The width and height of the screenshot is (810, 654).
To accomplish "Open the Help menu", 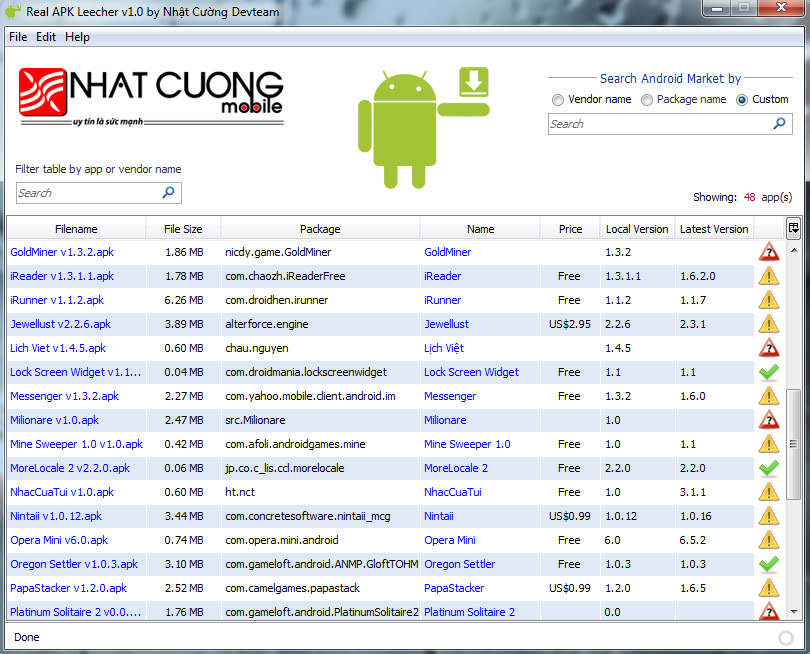I will point(77,37).
